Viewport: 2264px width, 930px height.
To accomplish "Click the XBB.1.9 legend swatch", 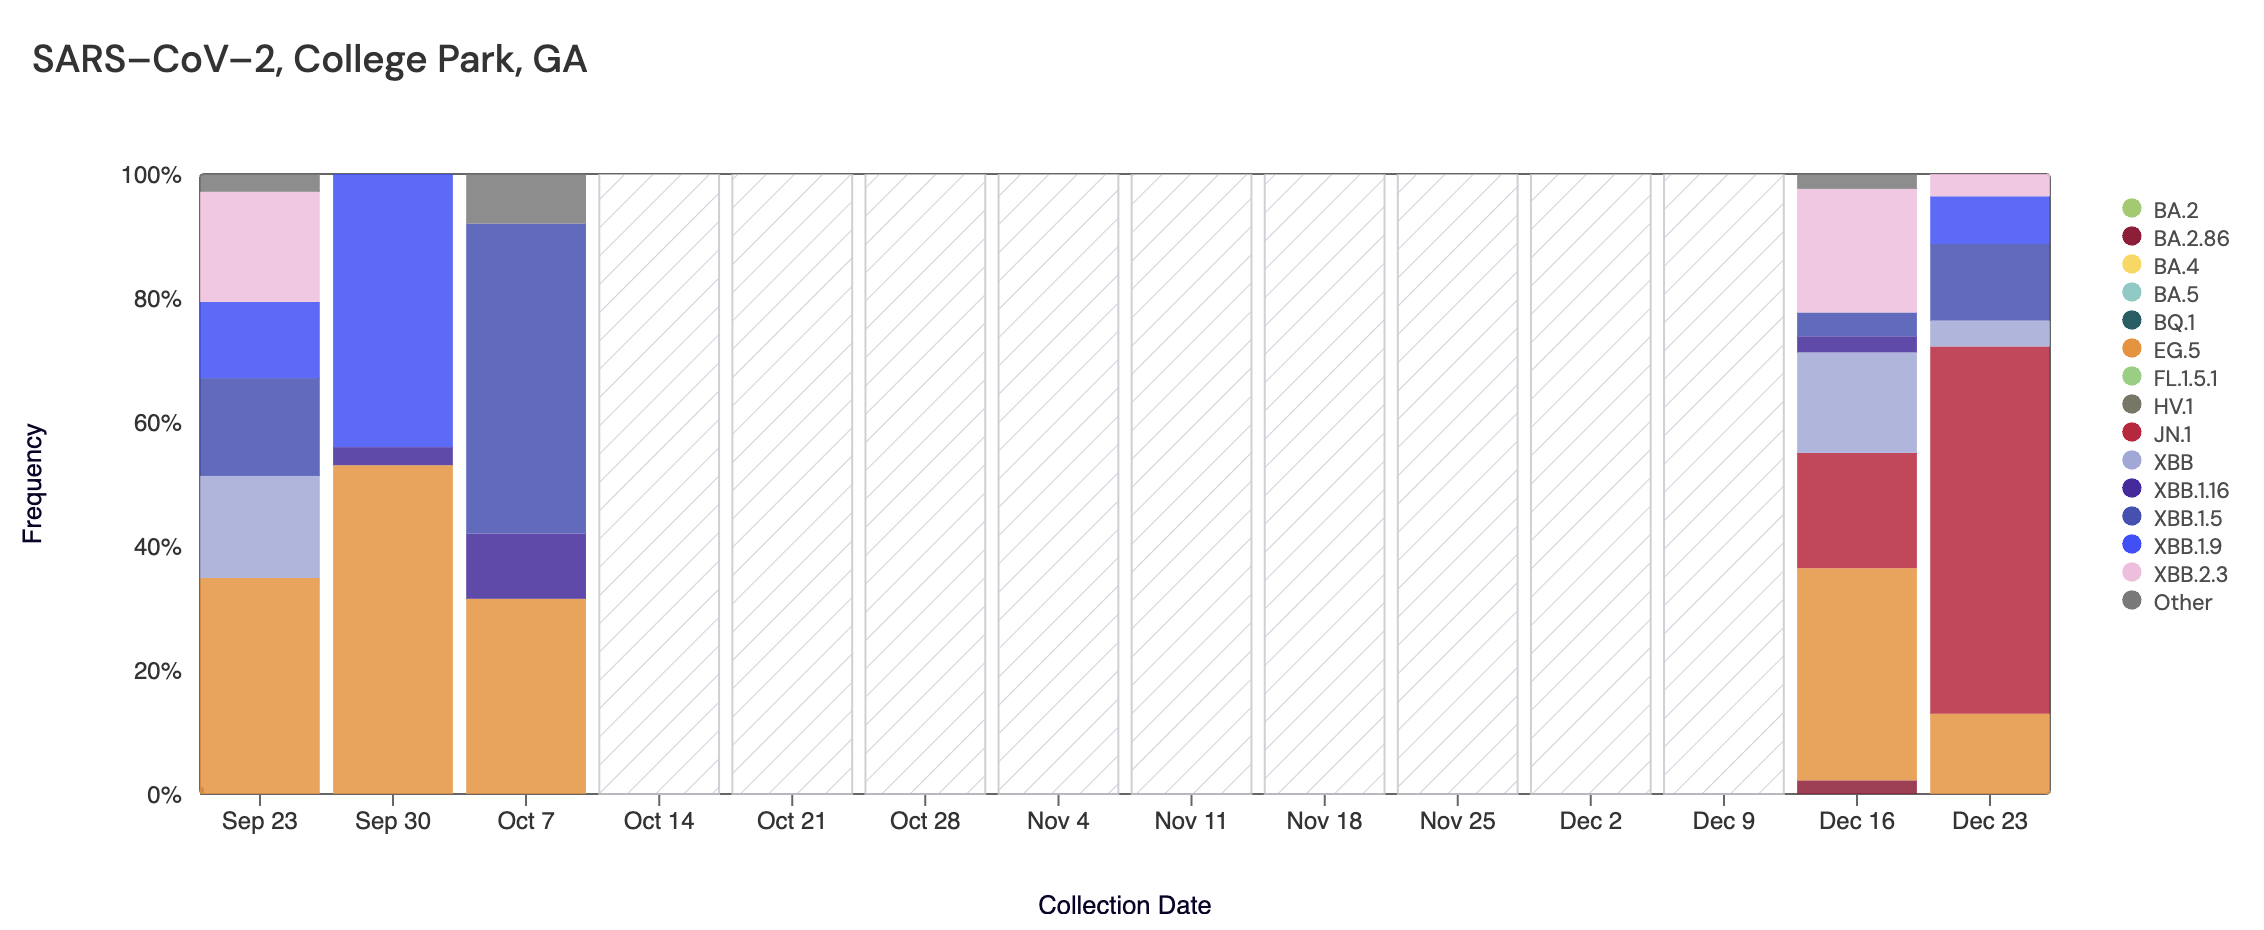I will click(2132, 546).
